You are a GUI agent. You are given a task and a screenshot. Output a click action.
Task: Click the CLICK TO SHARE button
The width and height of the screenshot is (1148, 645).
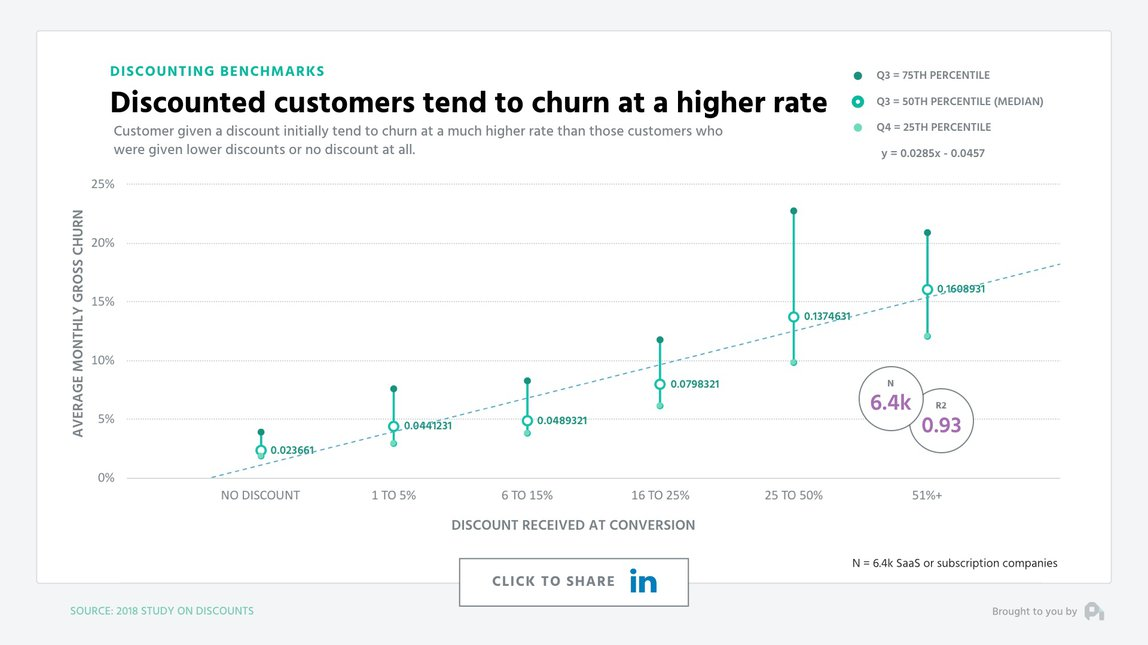(573, 581)
